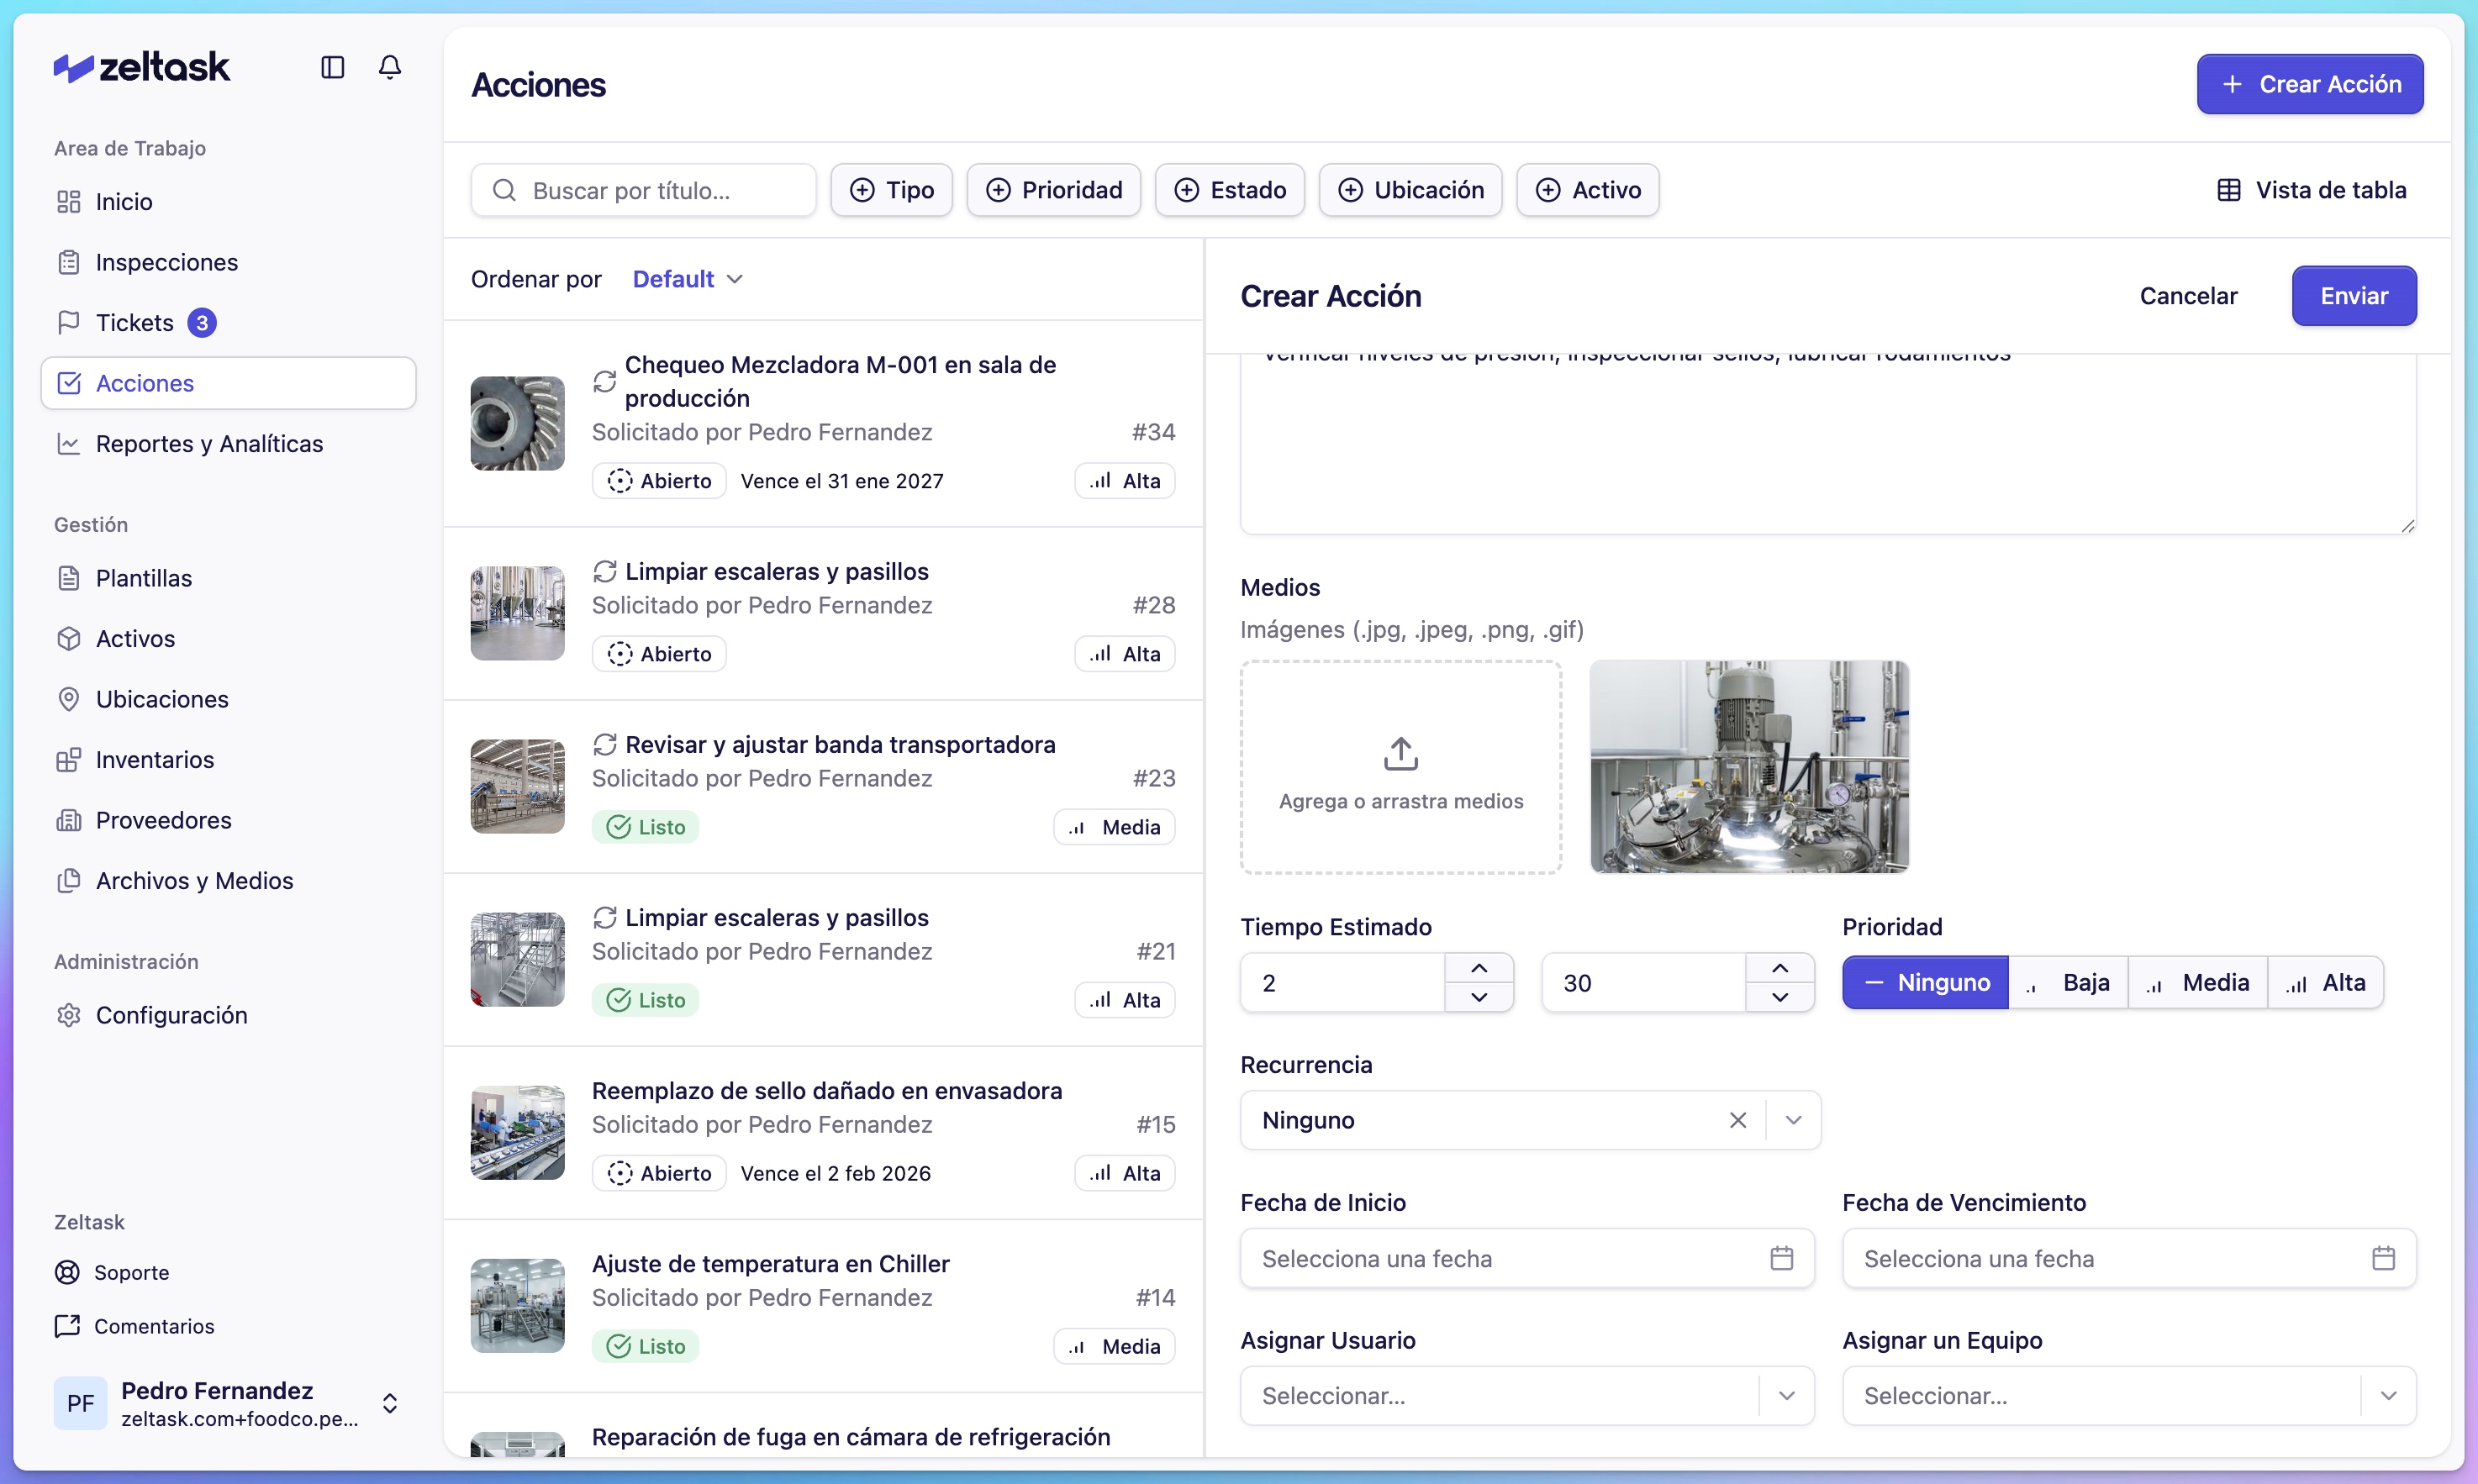This screenshot has width=2478, height=1484.
Task: Open the Fecha de Inicio calendar icon
Action: click(x=1781, y=1258)
